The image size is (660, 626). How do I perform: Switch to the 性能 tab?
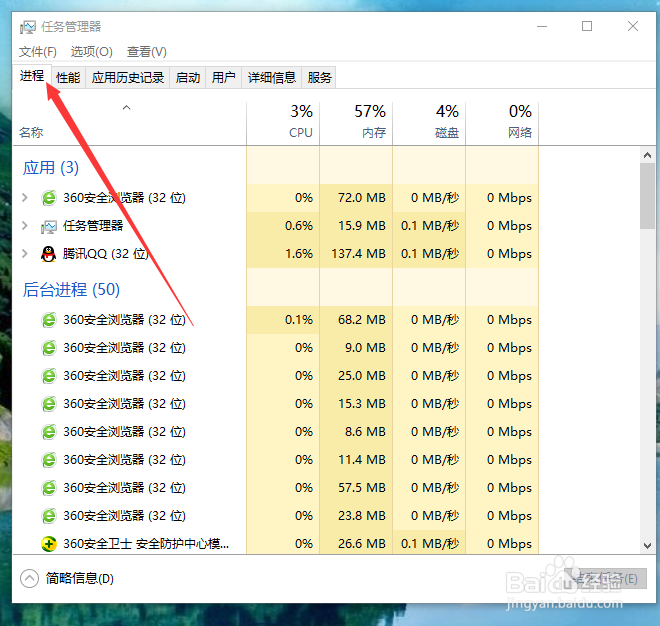pos(68,77)
